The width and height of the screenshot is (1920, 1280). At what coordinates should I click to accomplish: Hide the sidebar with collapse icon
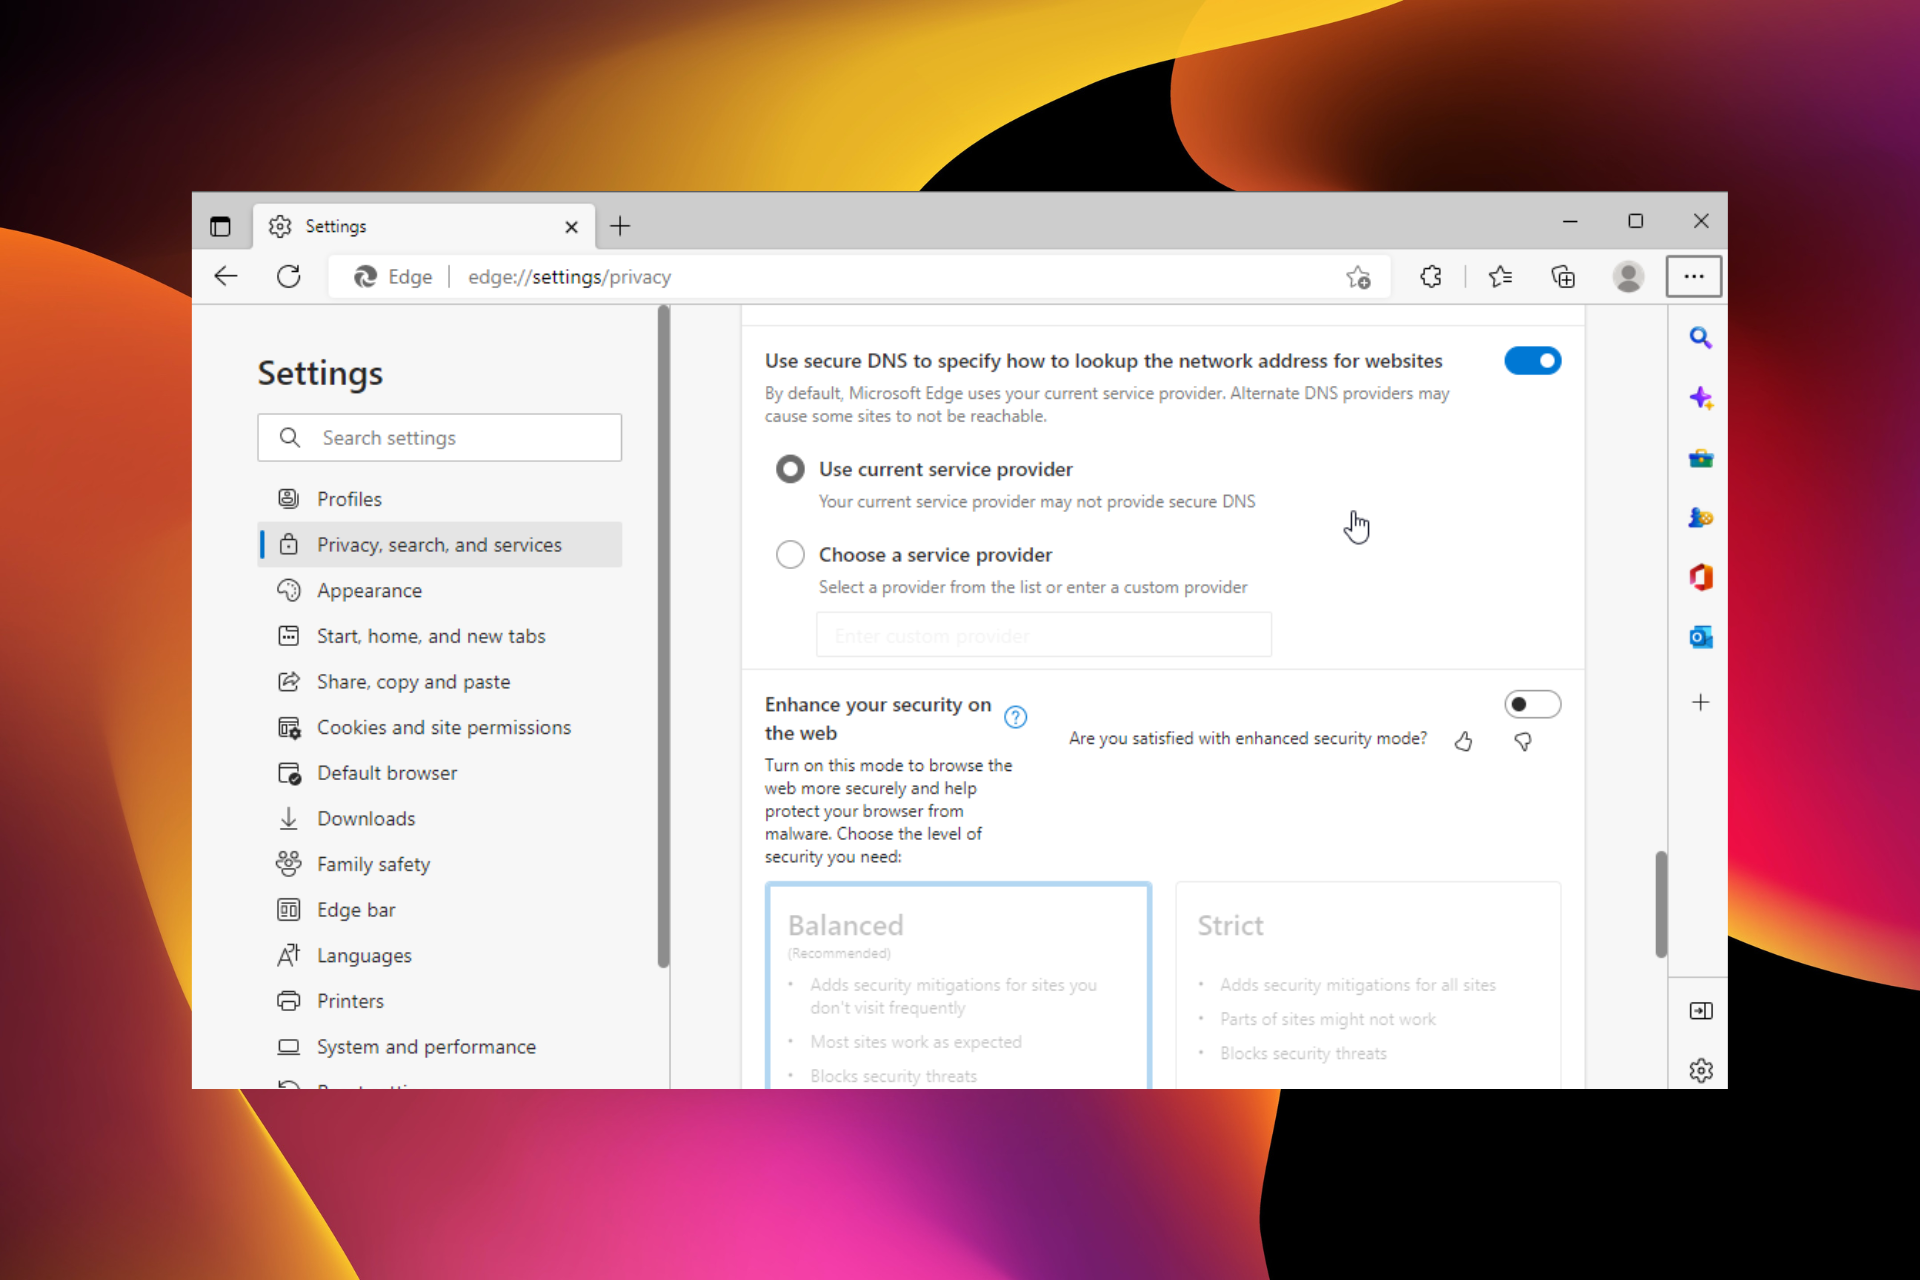pyautogui.click(x=1700, y=1011)
